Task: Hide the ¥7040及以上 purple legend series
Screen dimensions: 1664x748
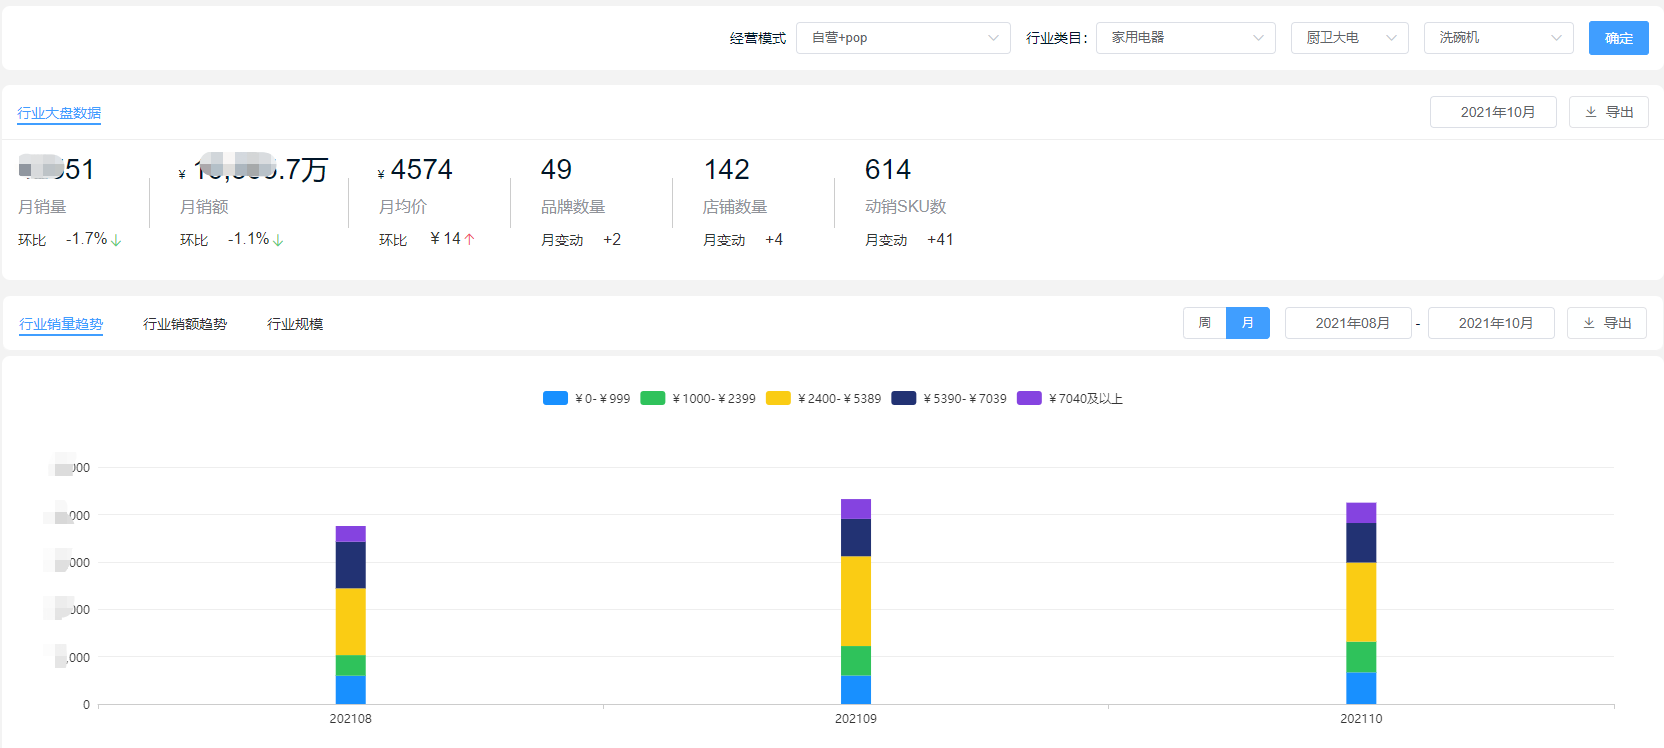Action: pyautogui.click(x=1069, y=398)
